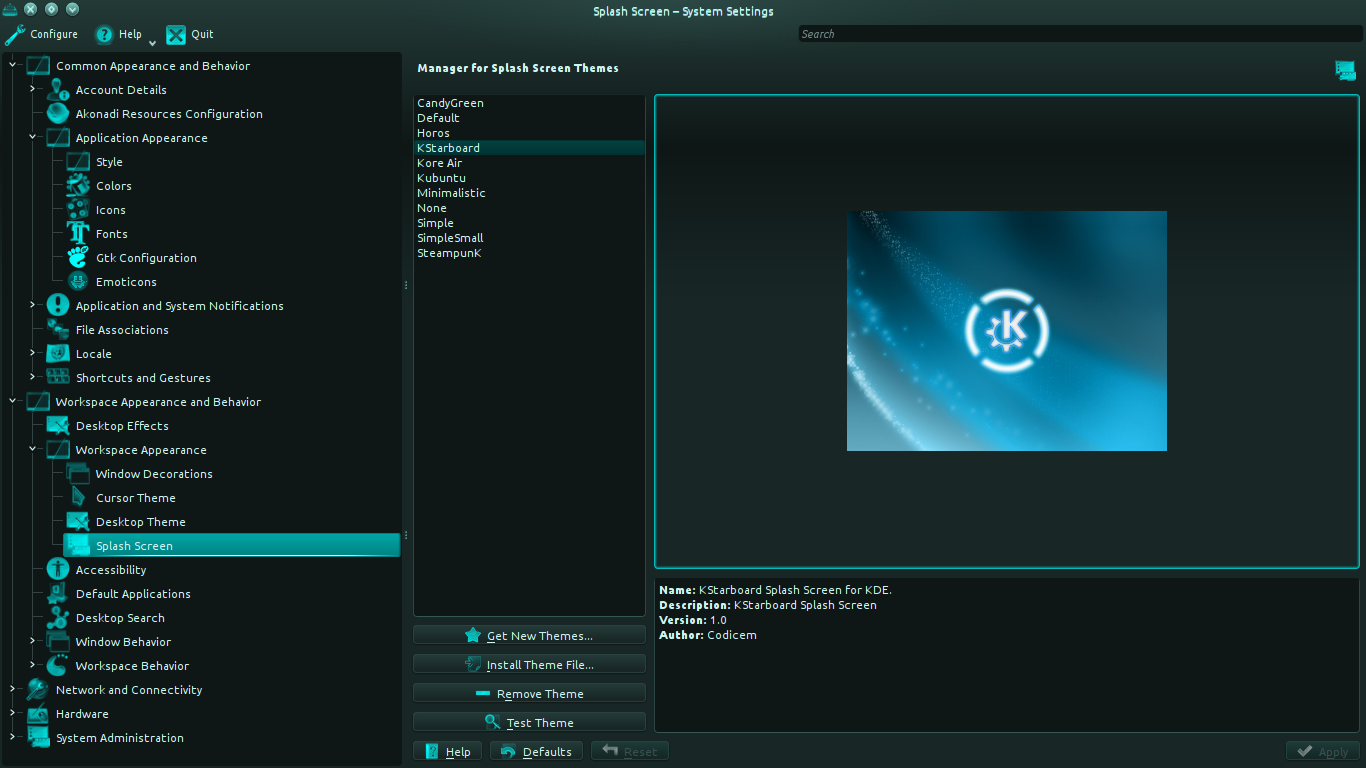Screen dimensions: 1366x768
Task: Select the SimpleSmall splash theme
Action: (x=529, y=238)
